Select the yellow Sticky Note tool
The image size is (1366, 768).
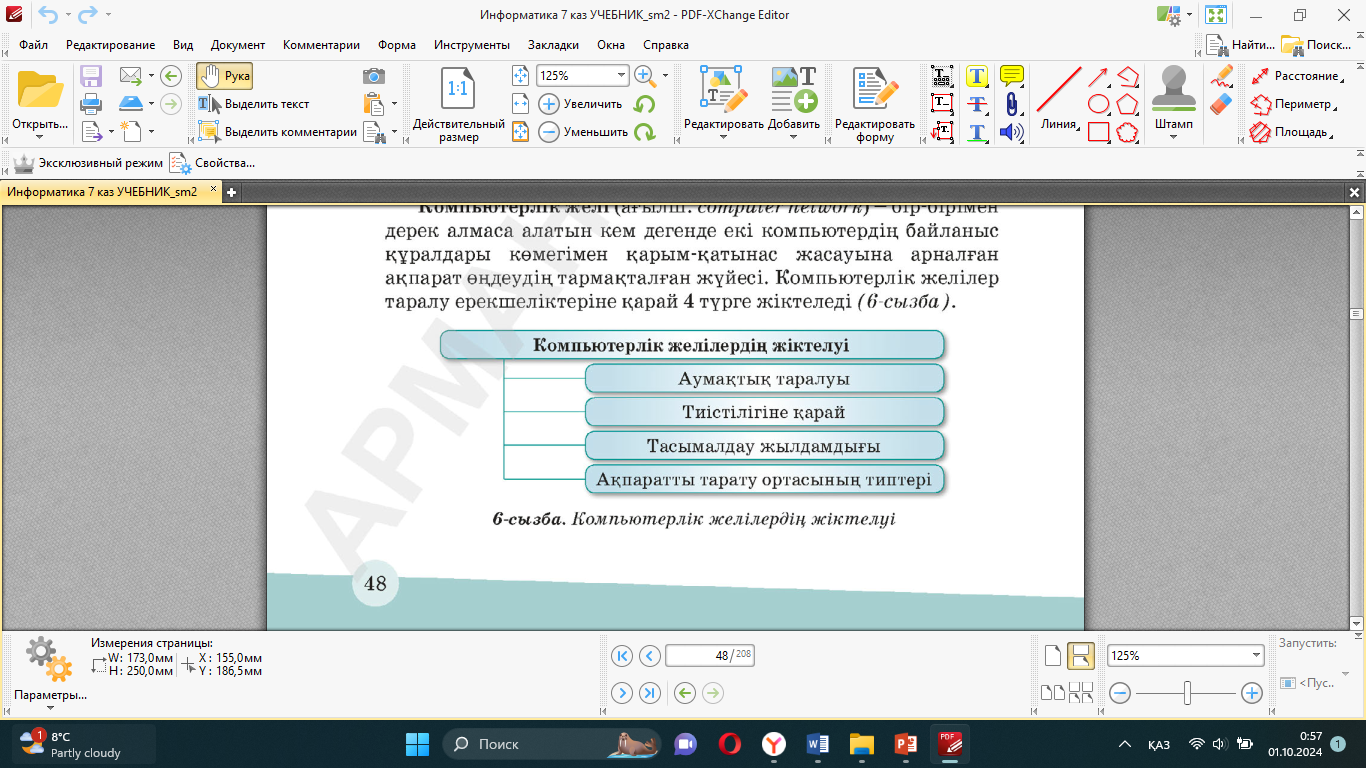coord(1012,76)
